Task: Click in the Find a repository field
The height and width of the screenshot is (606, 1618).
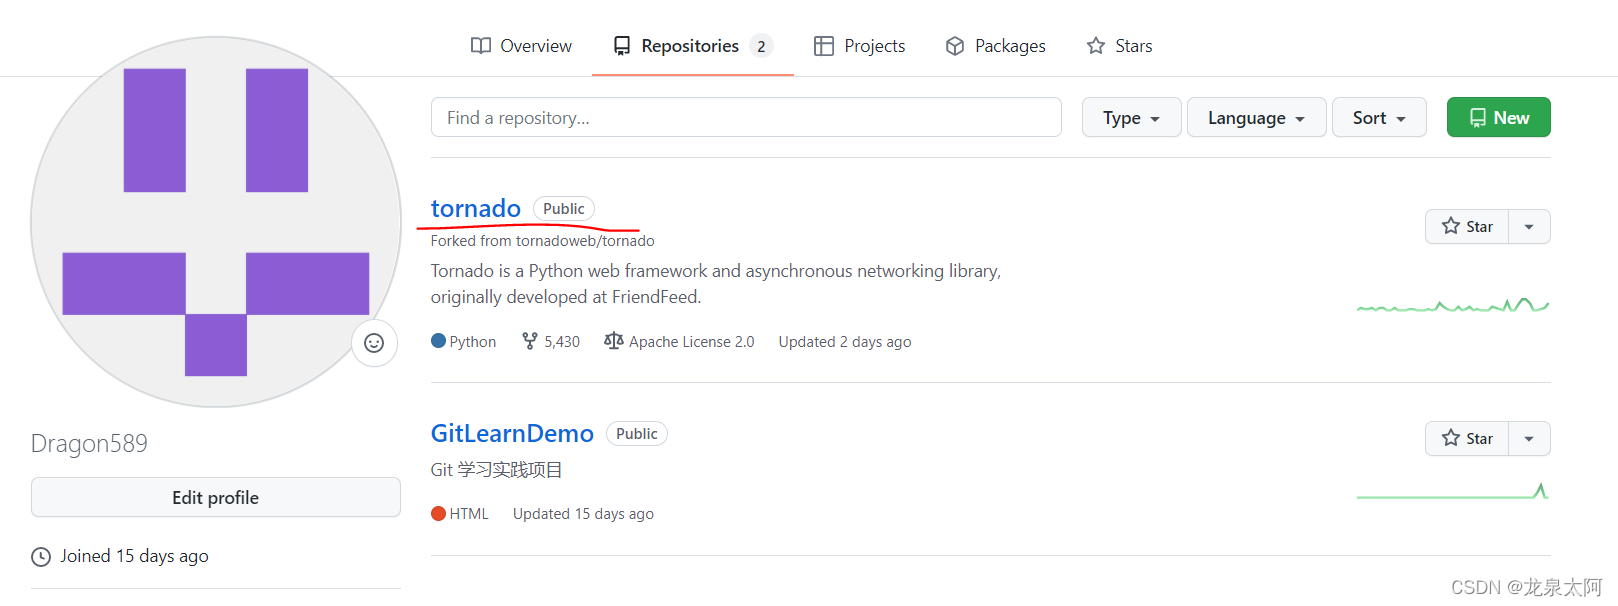Action: pyautogui.click(x=746, y=117)
